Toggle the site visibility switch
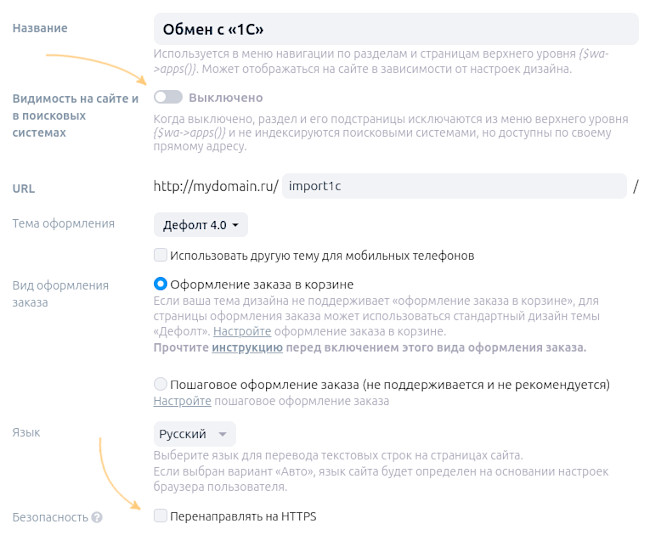This screenshot has width=650, height=541. (168, 98)
